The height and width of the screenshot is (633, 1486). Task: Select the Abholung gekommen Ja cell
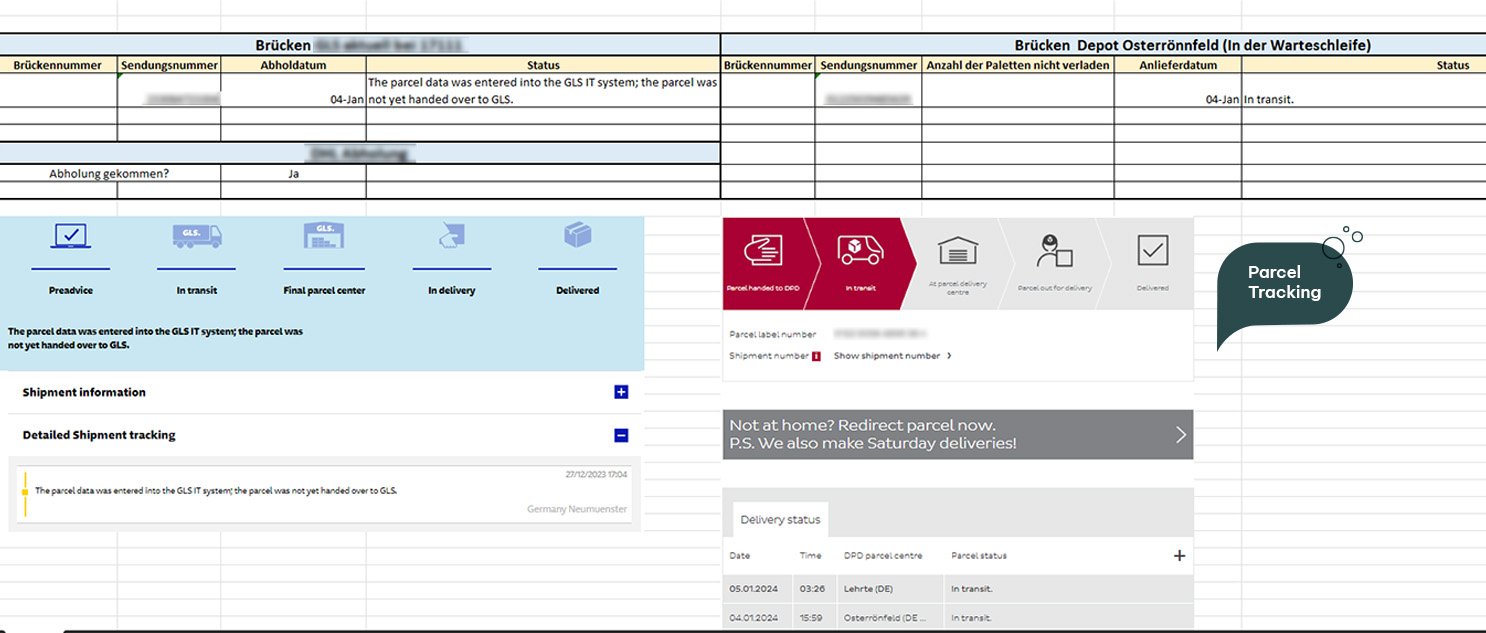pyautogui.click(x=293, y=173)
